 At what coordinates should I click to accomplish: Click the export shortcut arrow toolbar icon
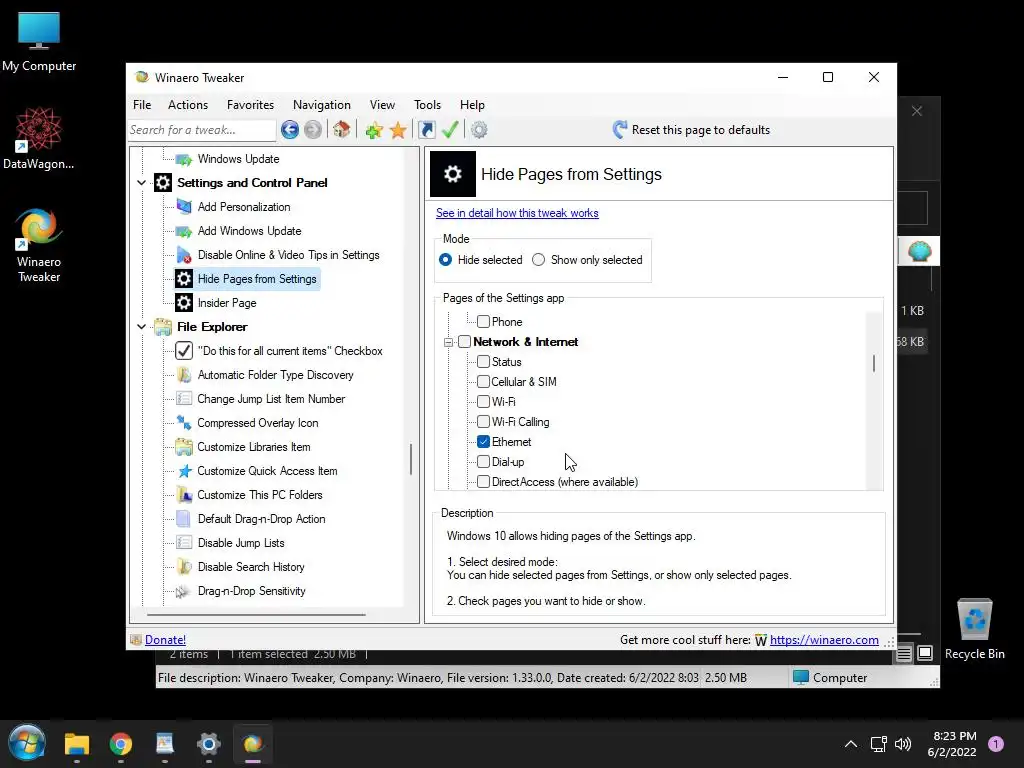coord(426,130)
